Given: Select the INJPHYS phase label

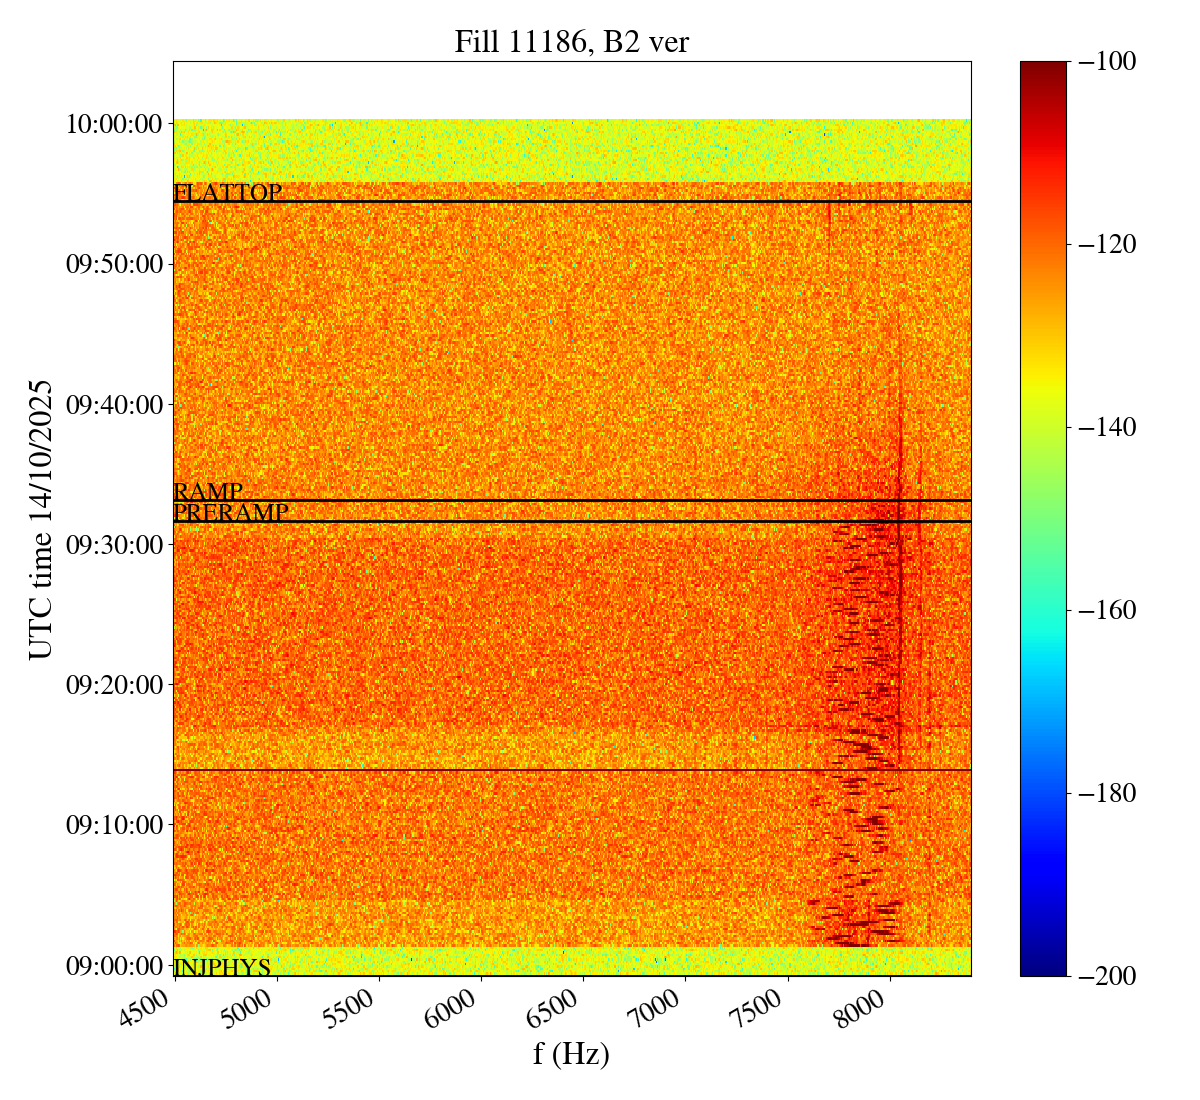Looking at the screenshot, I should click(x=222, y=967).
